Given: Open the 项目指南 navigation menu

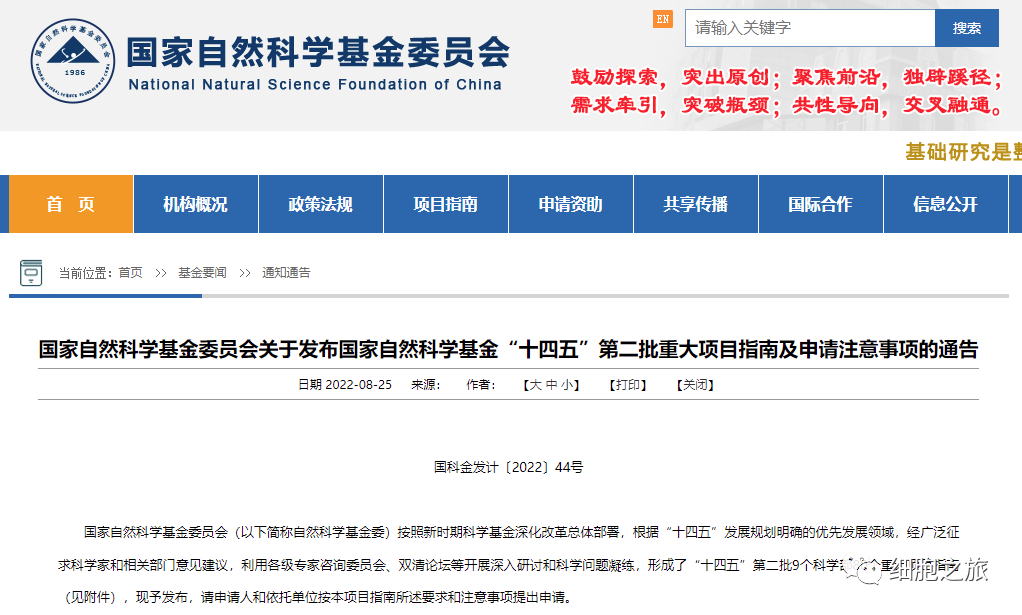Looking at the screenshot, I should click(x=445, y=203).
